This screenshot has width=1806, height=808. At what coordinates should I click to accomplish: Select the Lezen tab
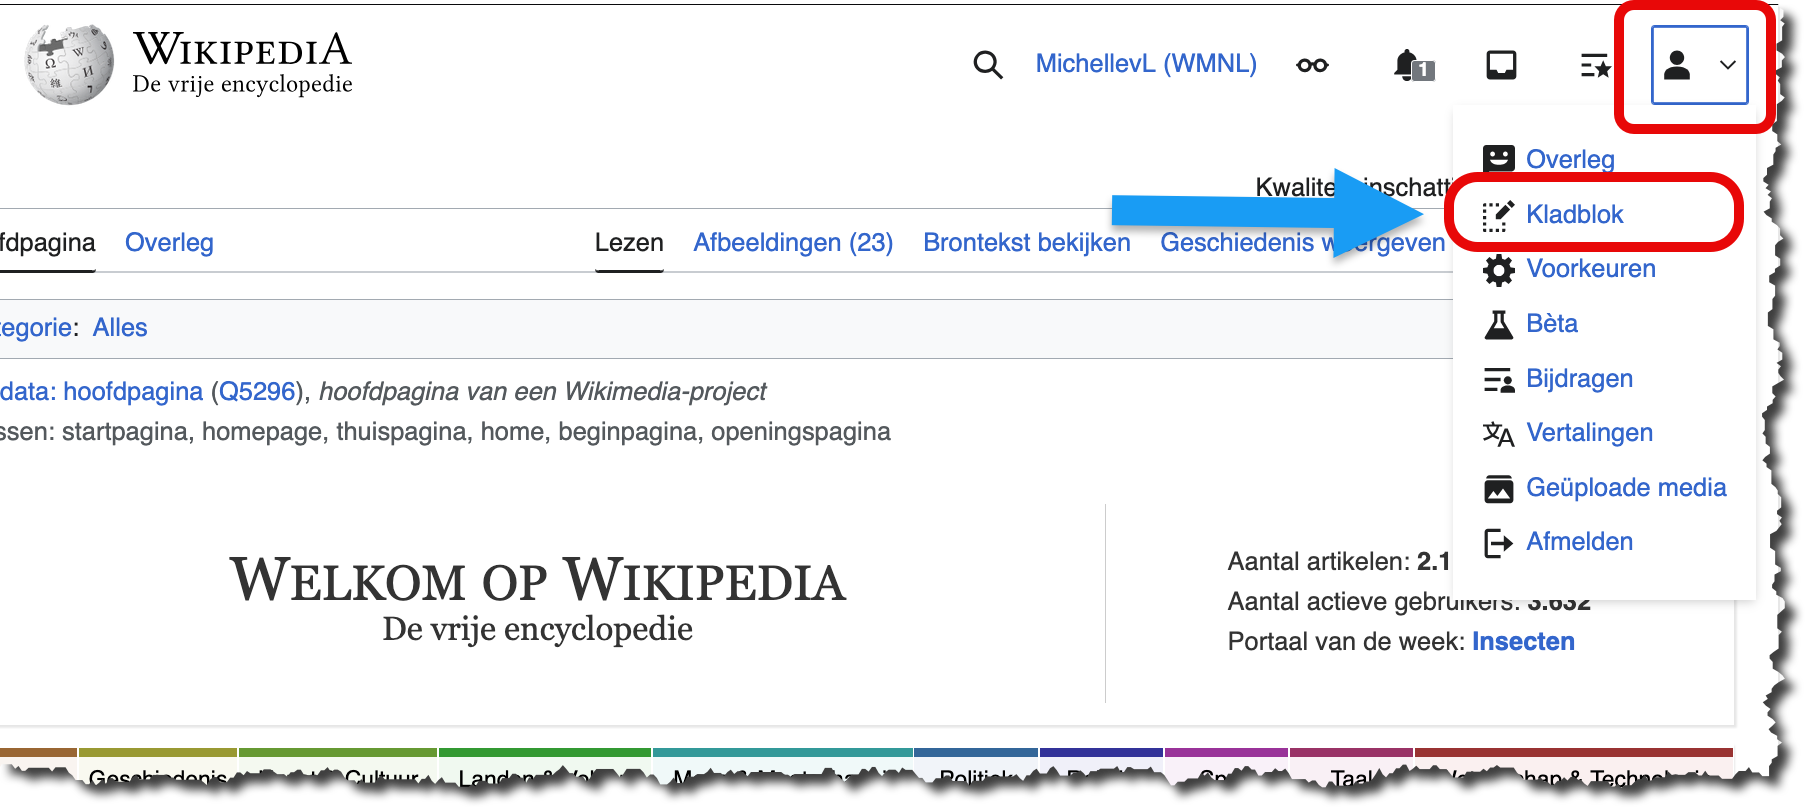pyautogui.click(x=629, y=242)
